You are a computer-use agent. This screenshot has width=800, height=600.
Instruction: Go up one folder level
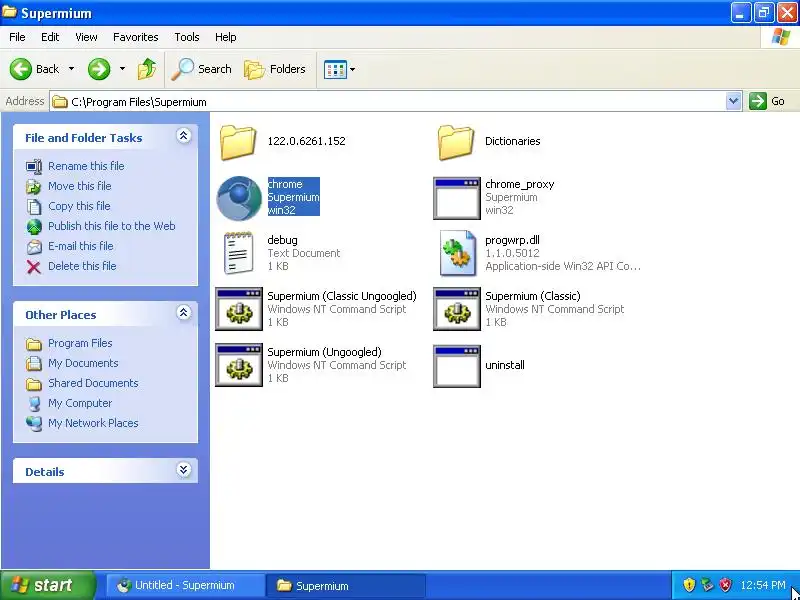click(x=147, y=69)
